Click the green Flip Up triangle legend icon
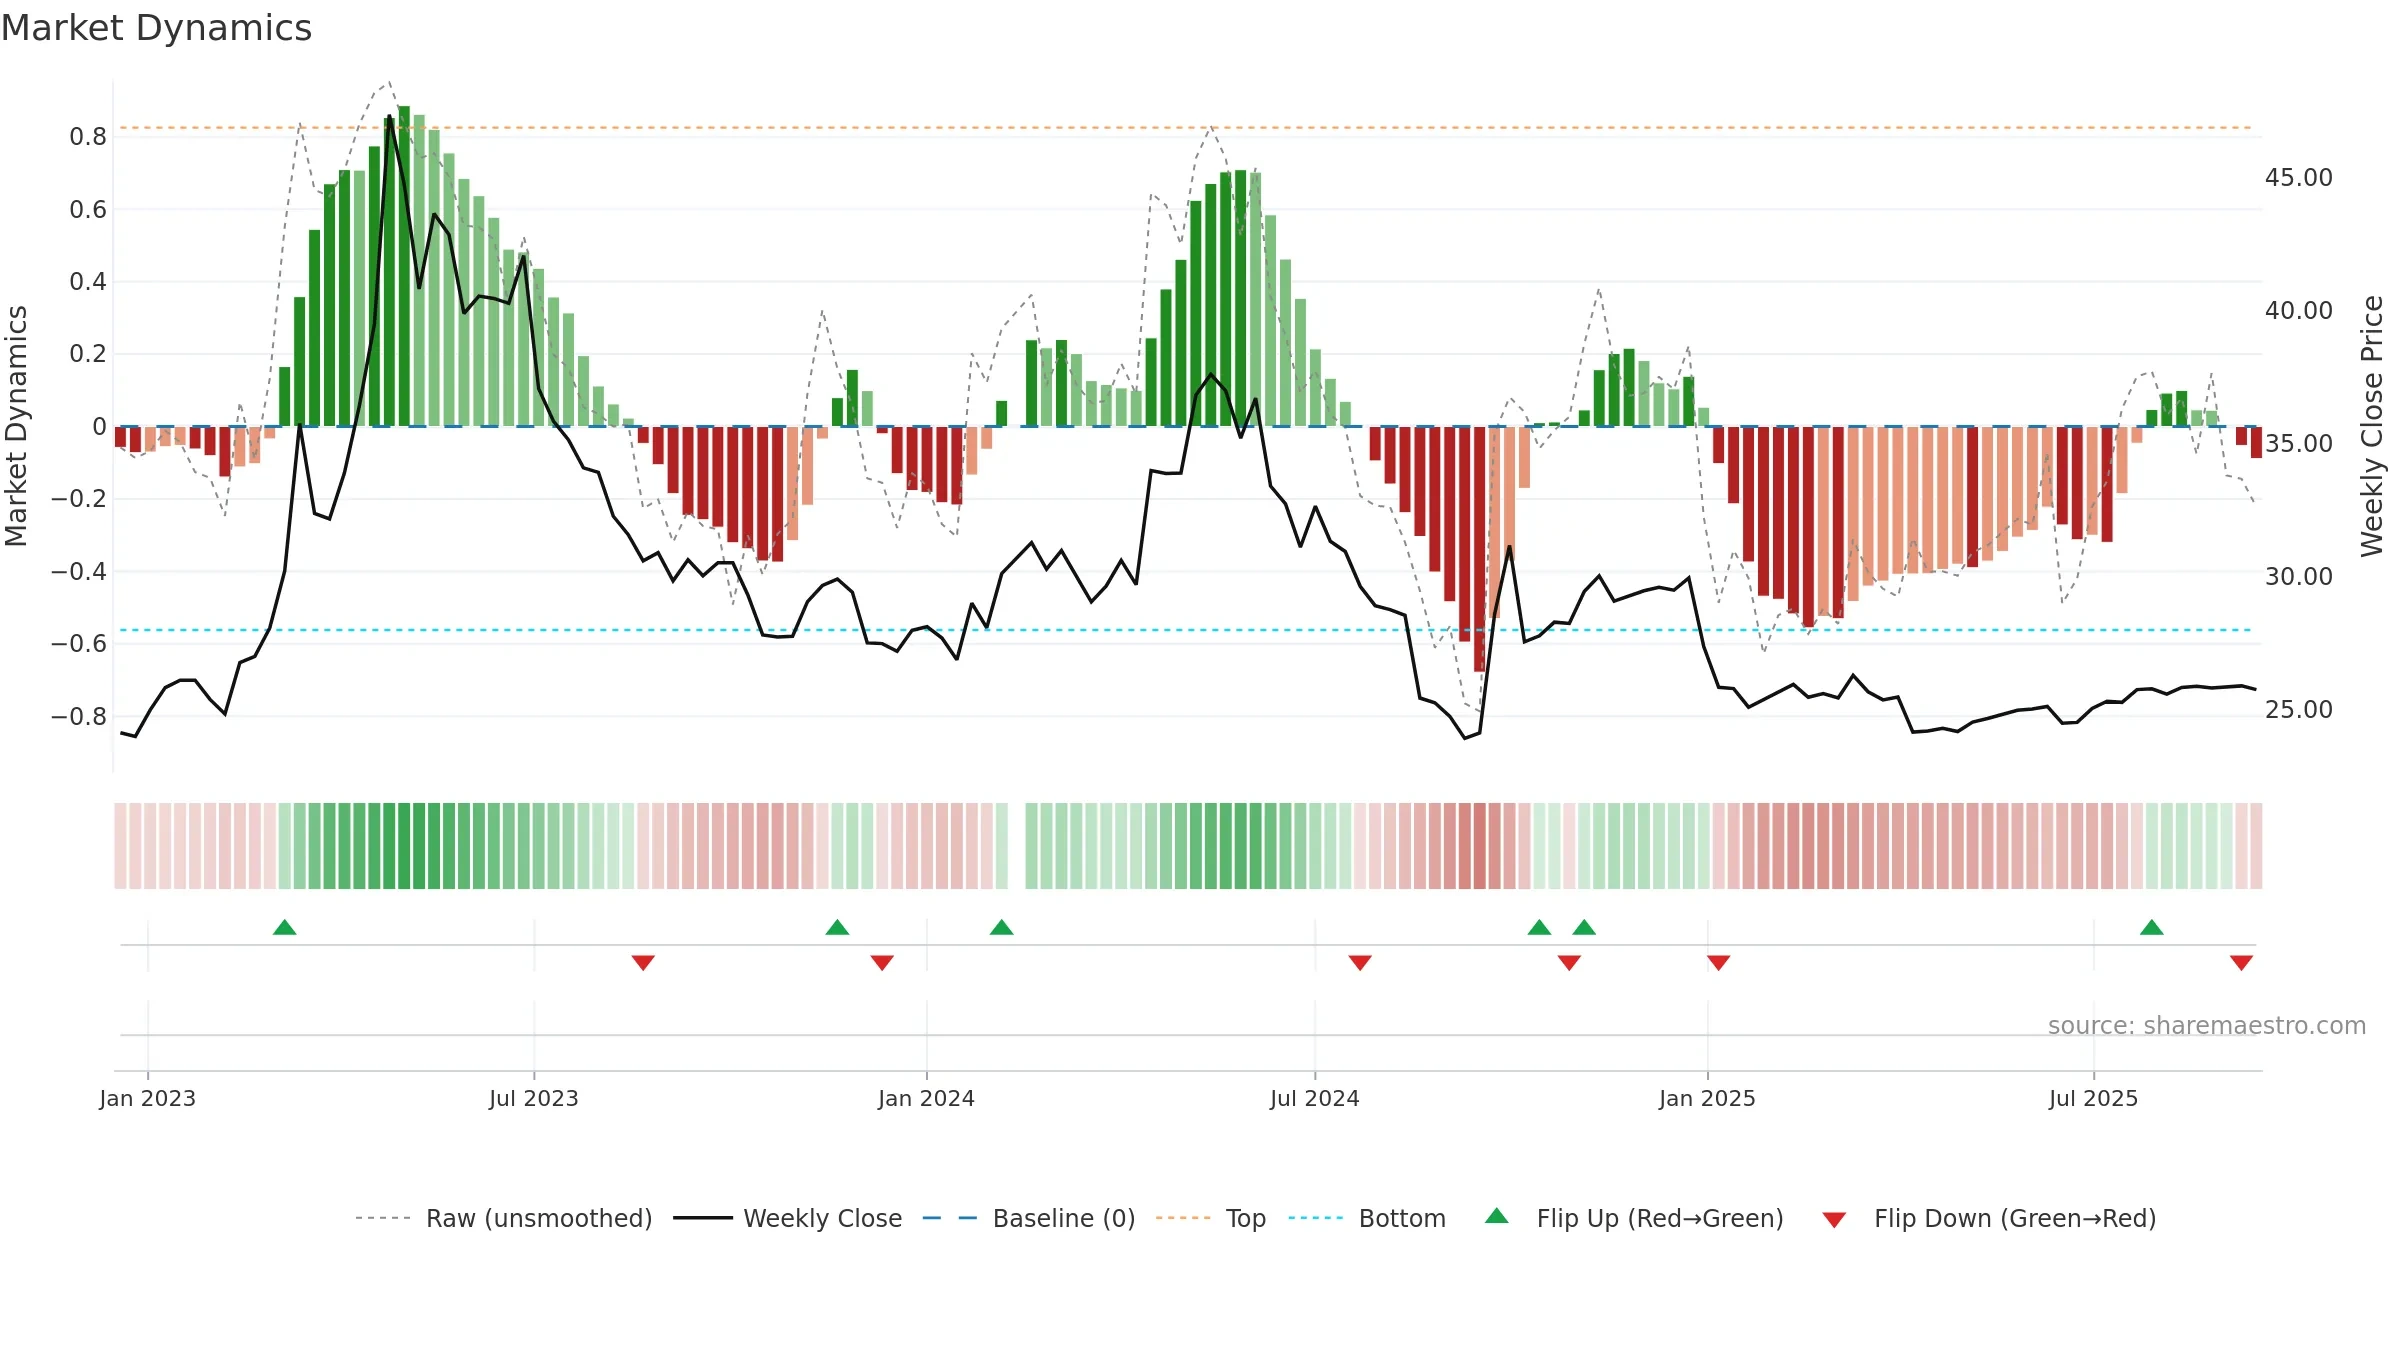This screenshot has width=2400, height=1350. click(1497, 1216)
